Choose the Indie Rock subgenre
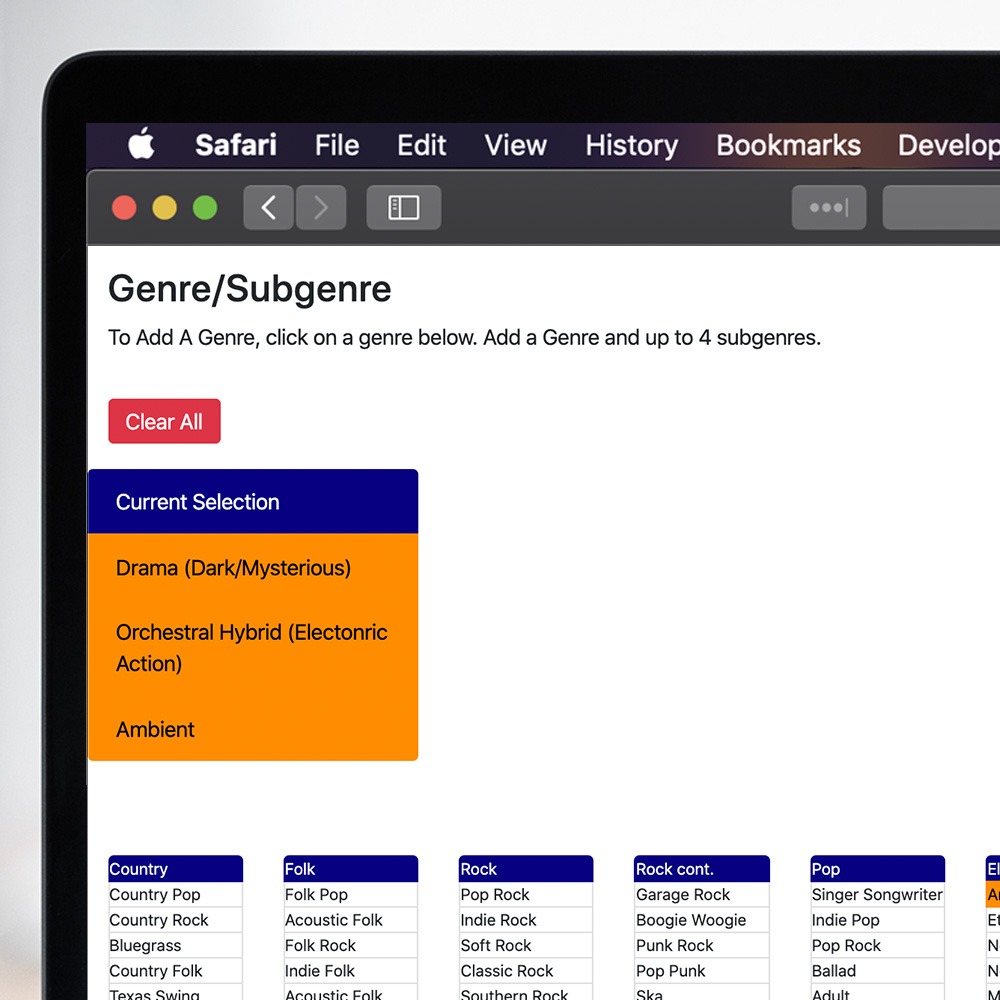 tap(526, 920)
